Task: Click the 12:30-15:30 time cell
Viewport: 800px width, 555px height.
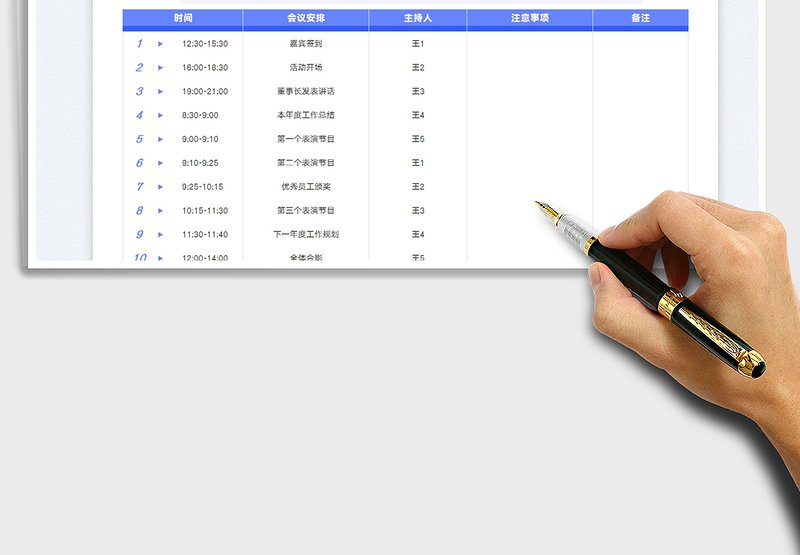Action: [x=205, y=44]
